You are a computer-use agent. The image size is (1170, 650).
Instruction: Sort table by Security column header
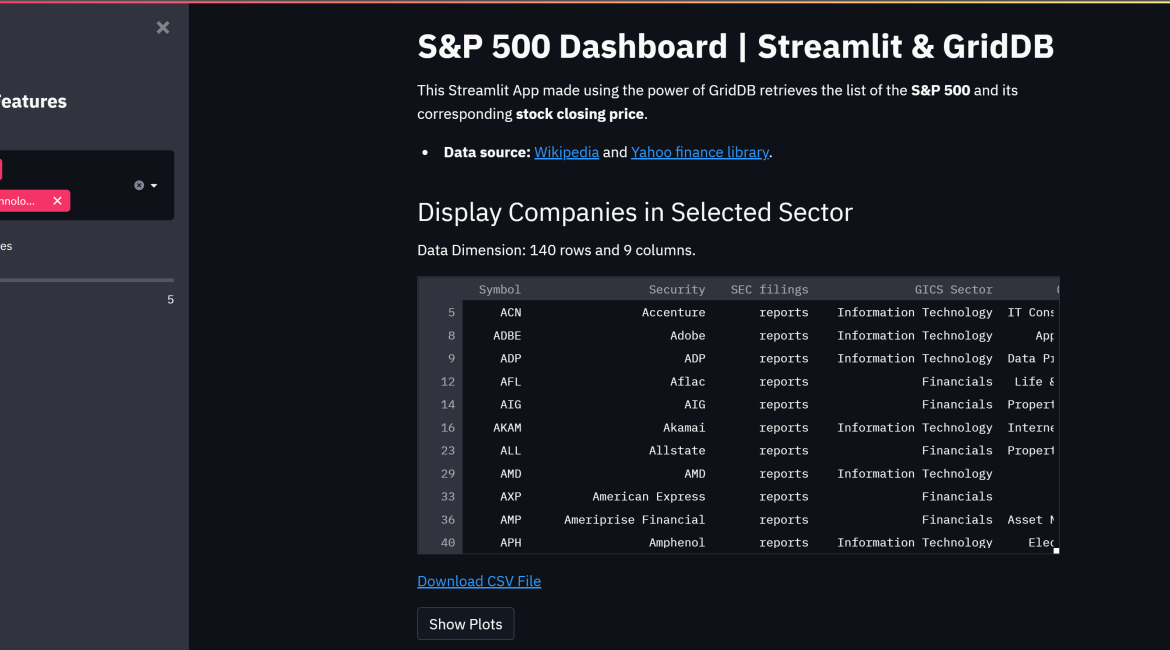676,289
